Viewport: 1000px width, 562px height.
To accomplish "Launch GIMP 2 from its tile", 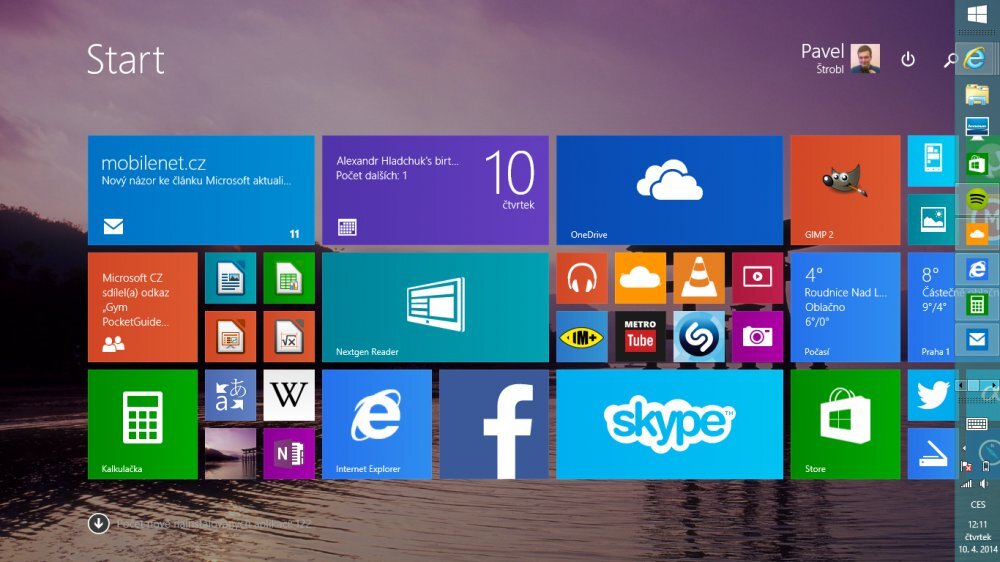I will point(845,190).
